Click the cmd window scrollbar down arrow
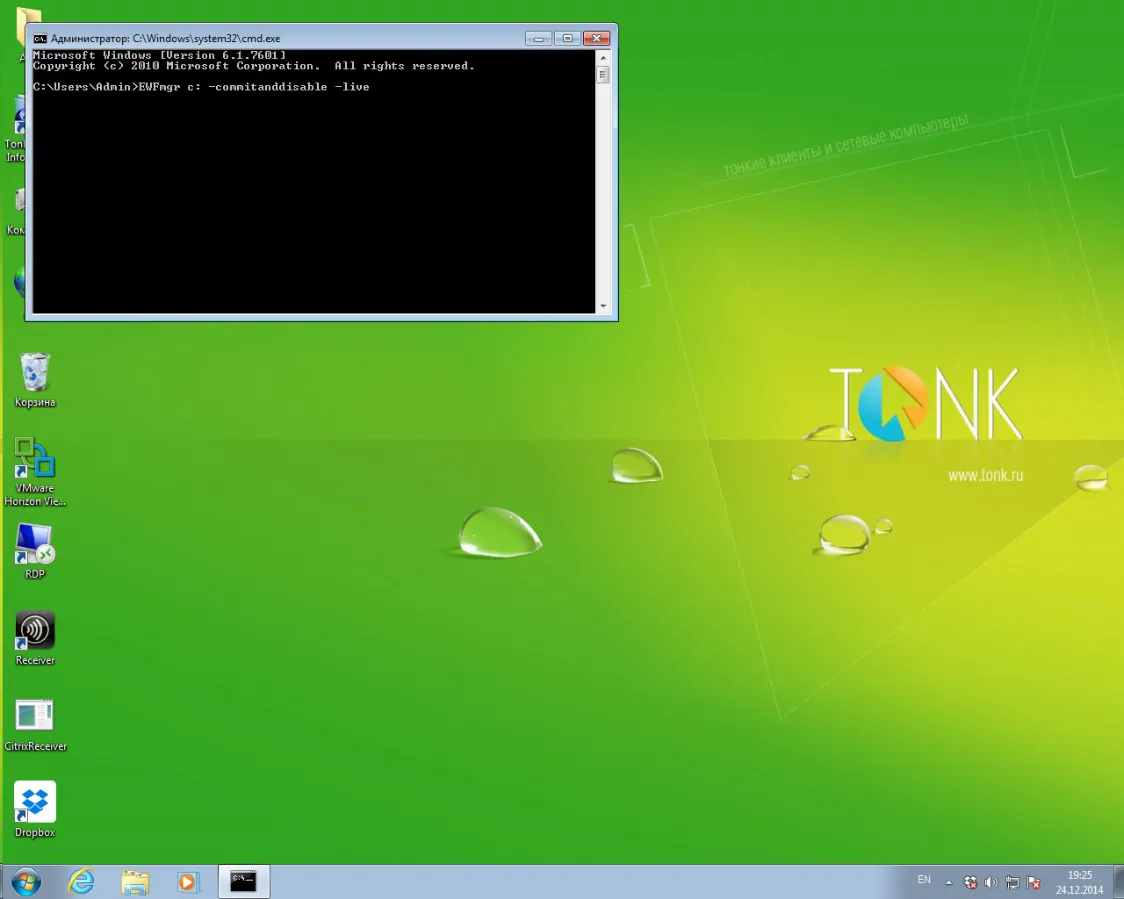The height and width of the screenshot is (899, 1124). [603, 306]
